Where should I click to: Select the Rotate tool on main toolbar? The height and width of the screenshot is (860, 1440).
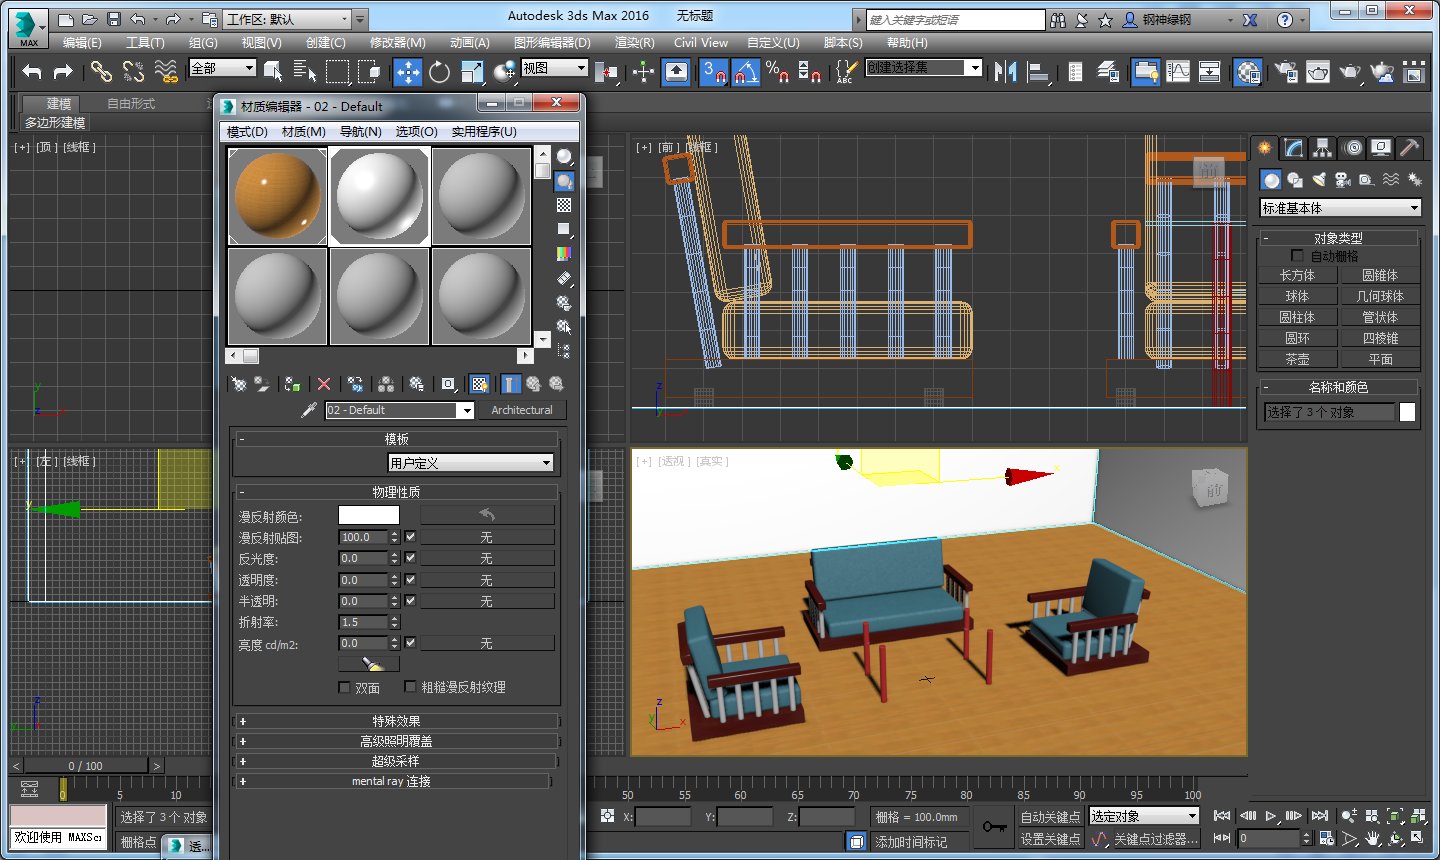pyautogui.click(x=440, y=72)
